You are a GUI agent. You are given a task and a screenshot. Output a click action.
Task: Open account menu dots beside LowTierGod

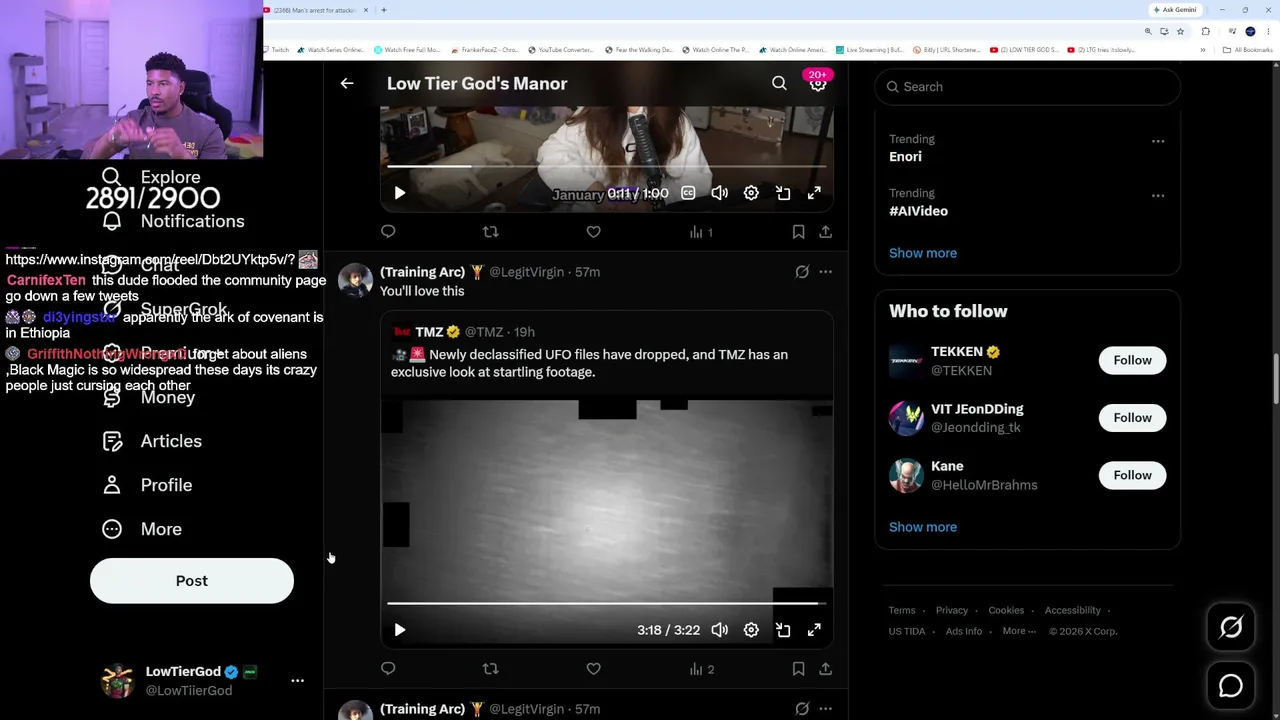[x=297, y=680]
